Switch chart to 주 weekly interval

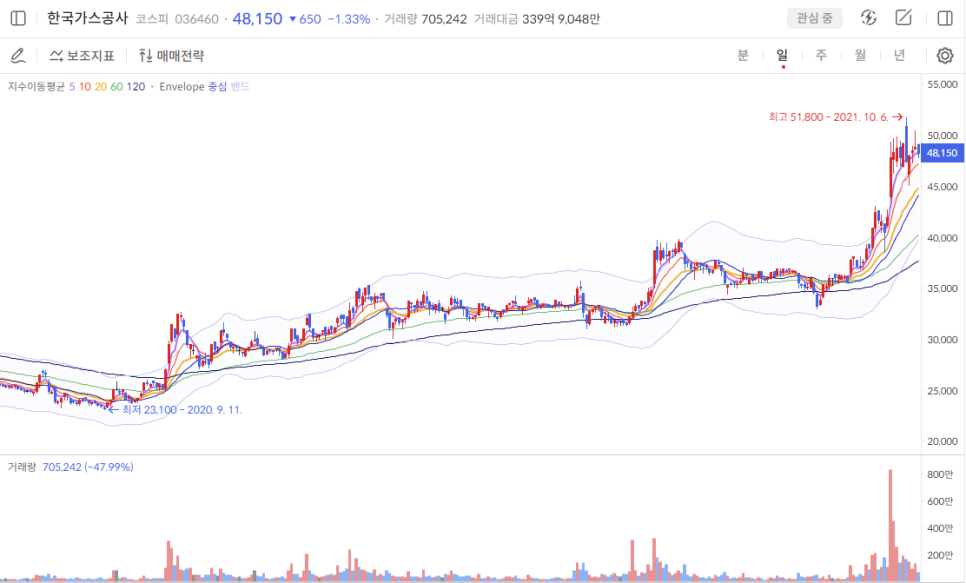pos(821,55)
